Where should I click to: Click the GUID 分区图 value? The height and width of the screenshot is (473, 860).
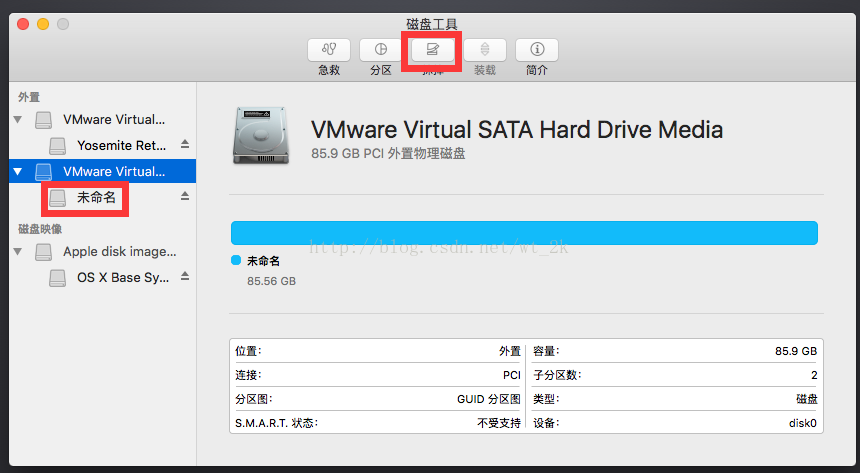click(489, 399)
